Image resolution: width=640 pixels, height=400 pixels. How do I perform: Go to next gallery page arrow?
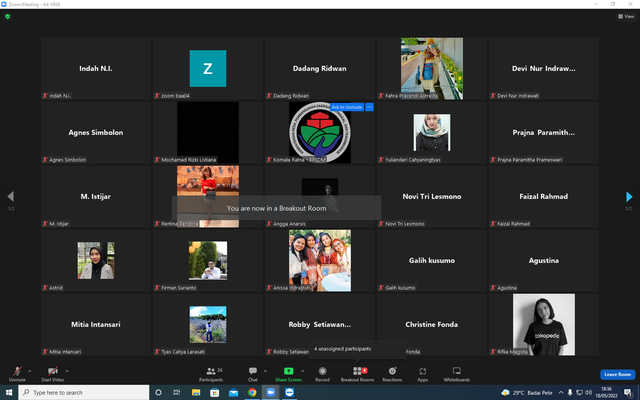629,197
